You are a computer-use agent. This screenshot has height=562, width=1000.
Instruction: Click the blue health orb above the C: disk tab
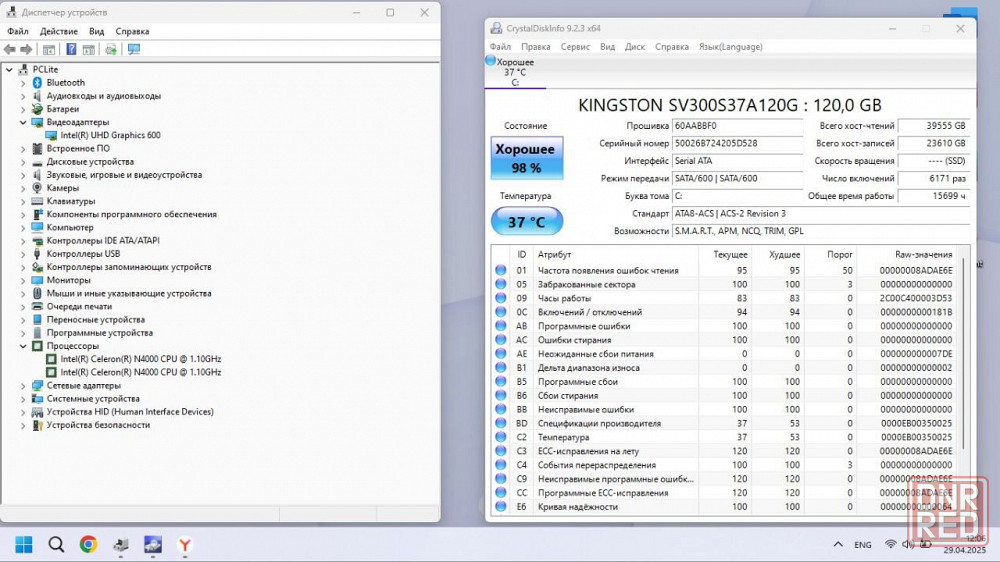click(490, 60)
